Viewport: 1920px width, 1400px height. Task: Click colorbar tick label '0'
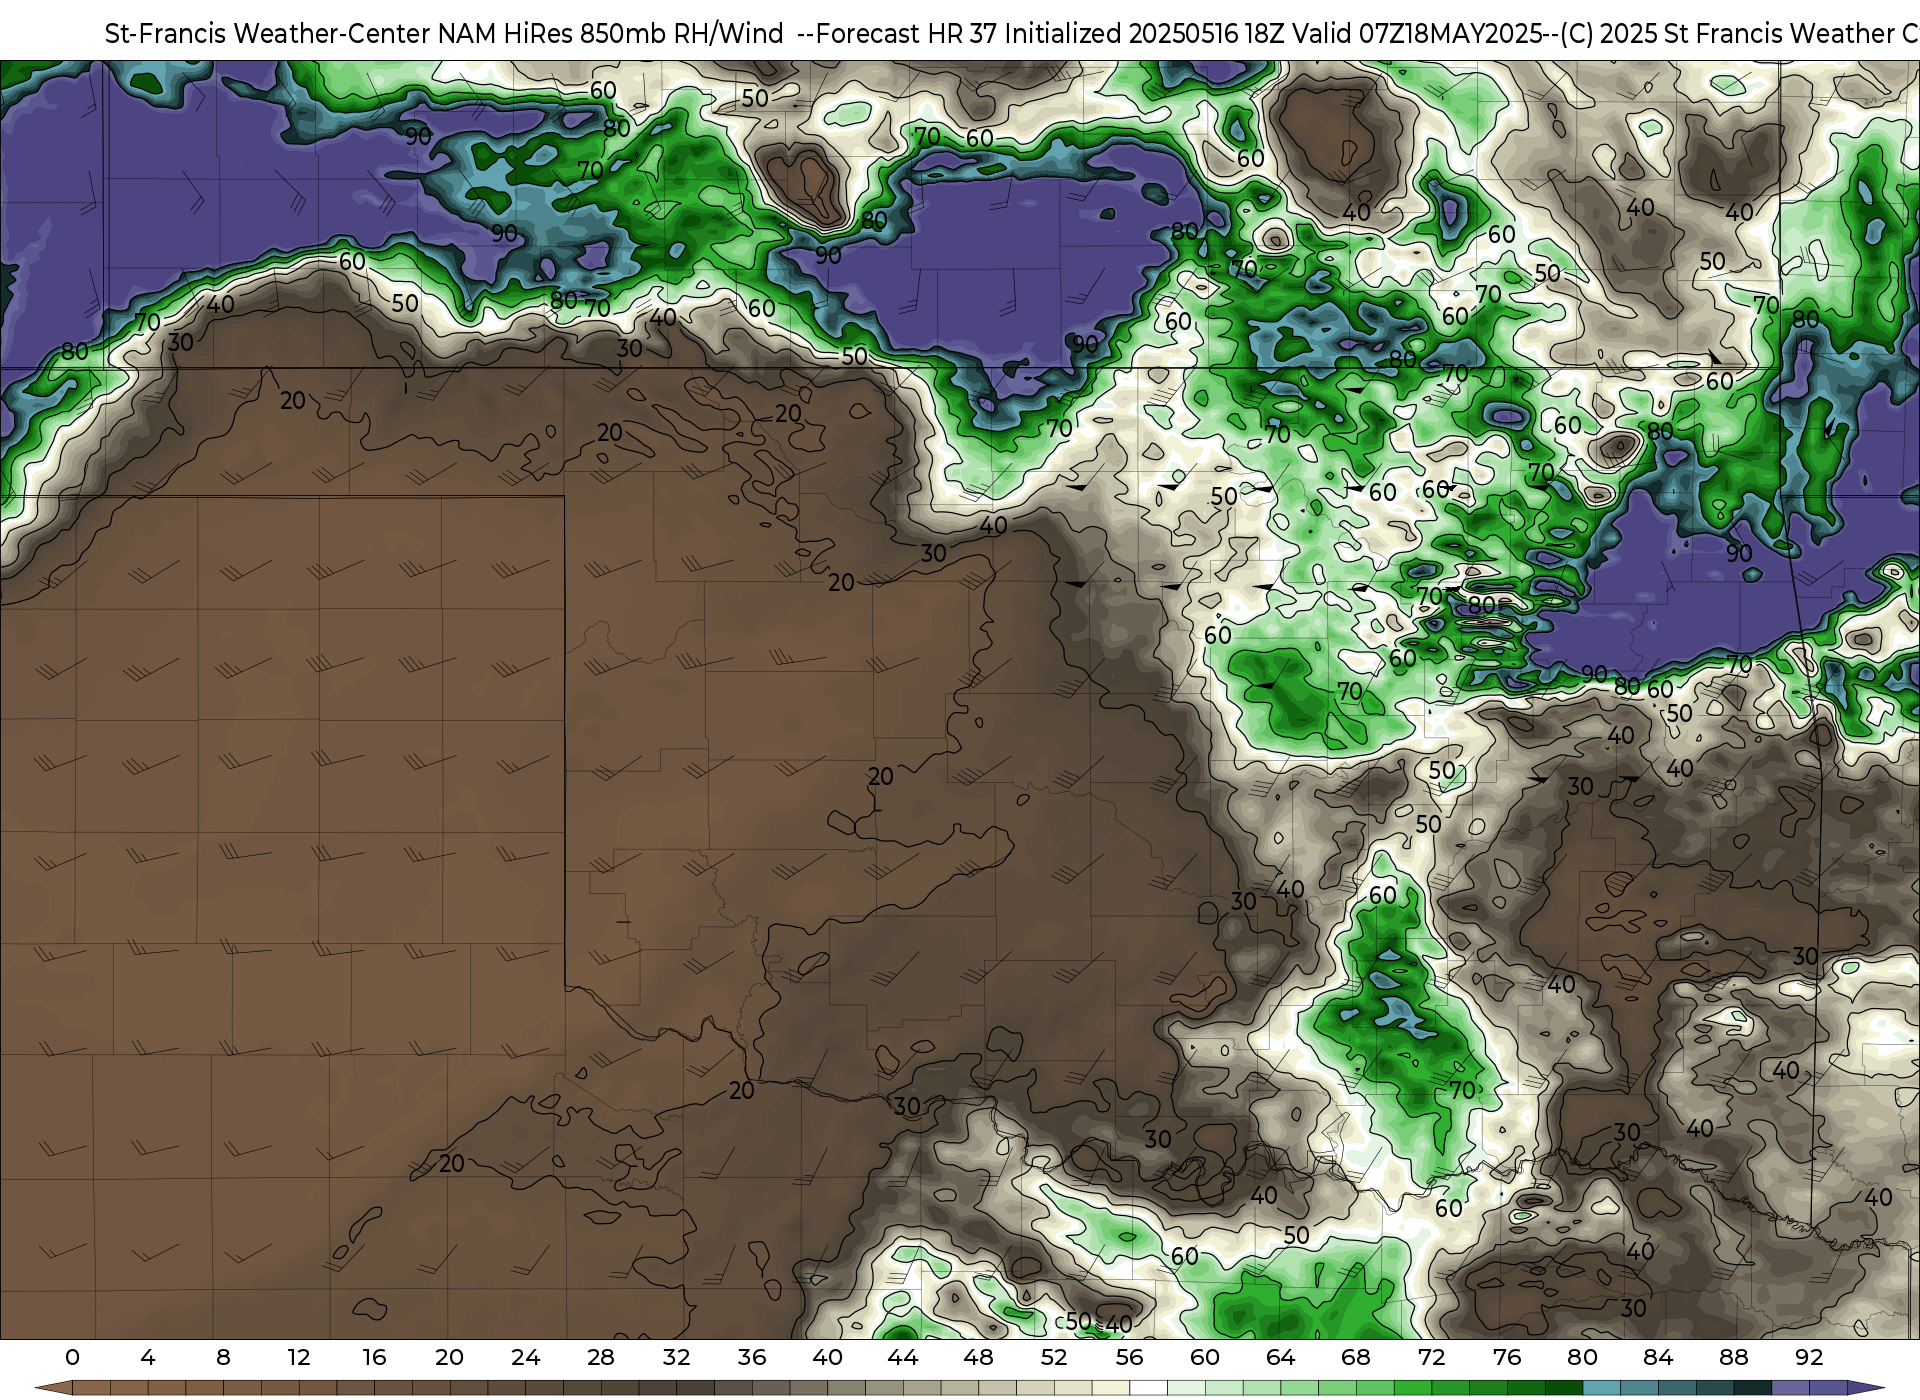click(72, 1357)
